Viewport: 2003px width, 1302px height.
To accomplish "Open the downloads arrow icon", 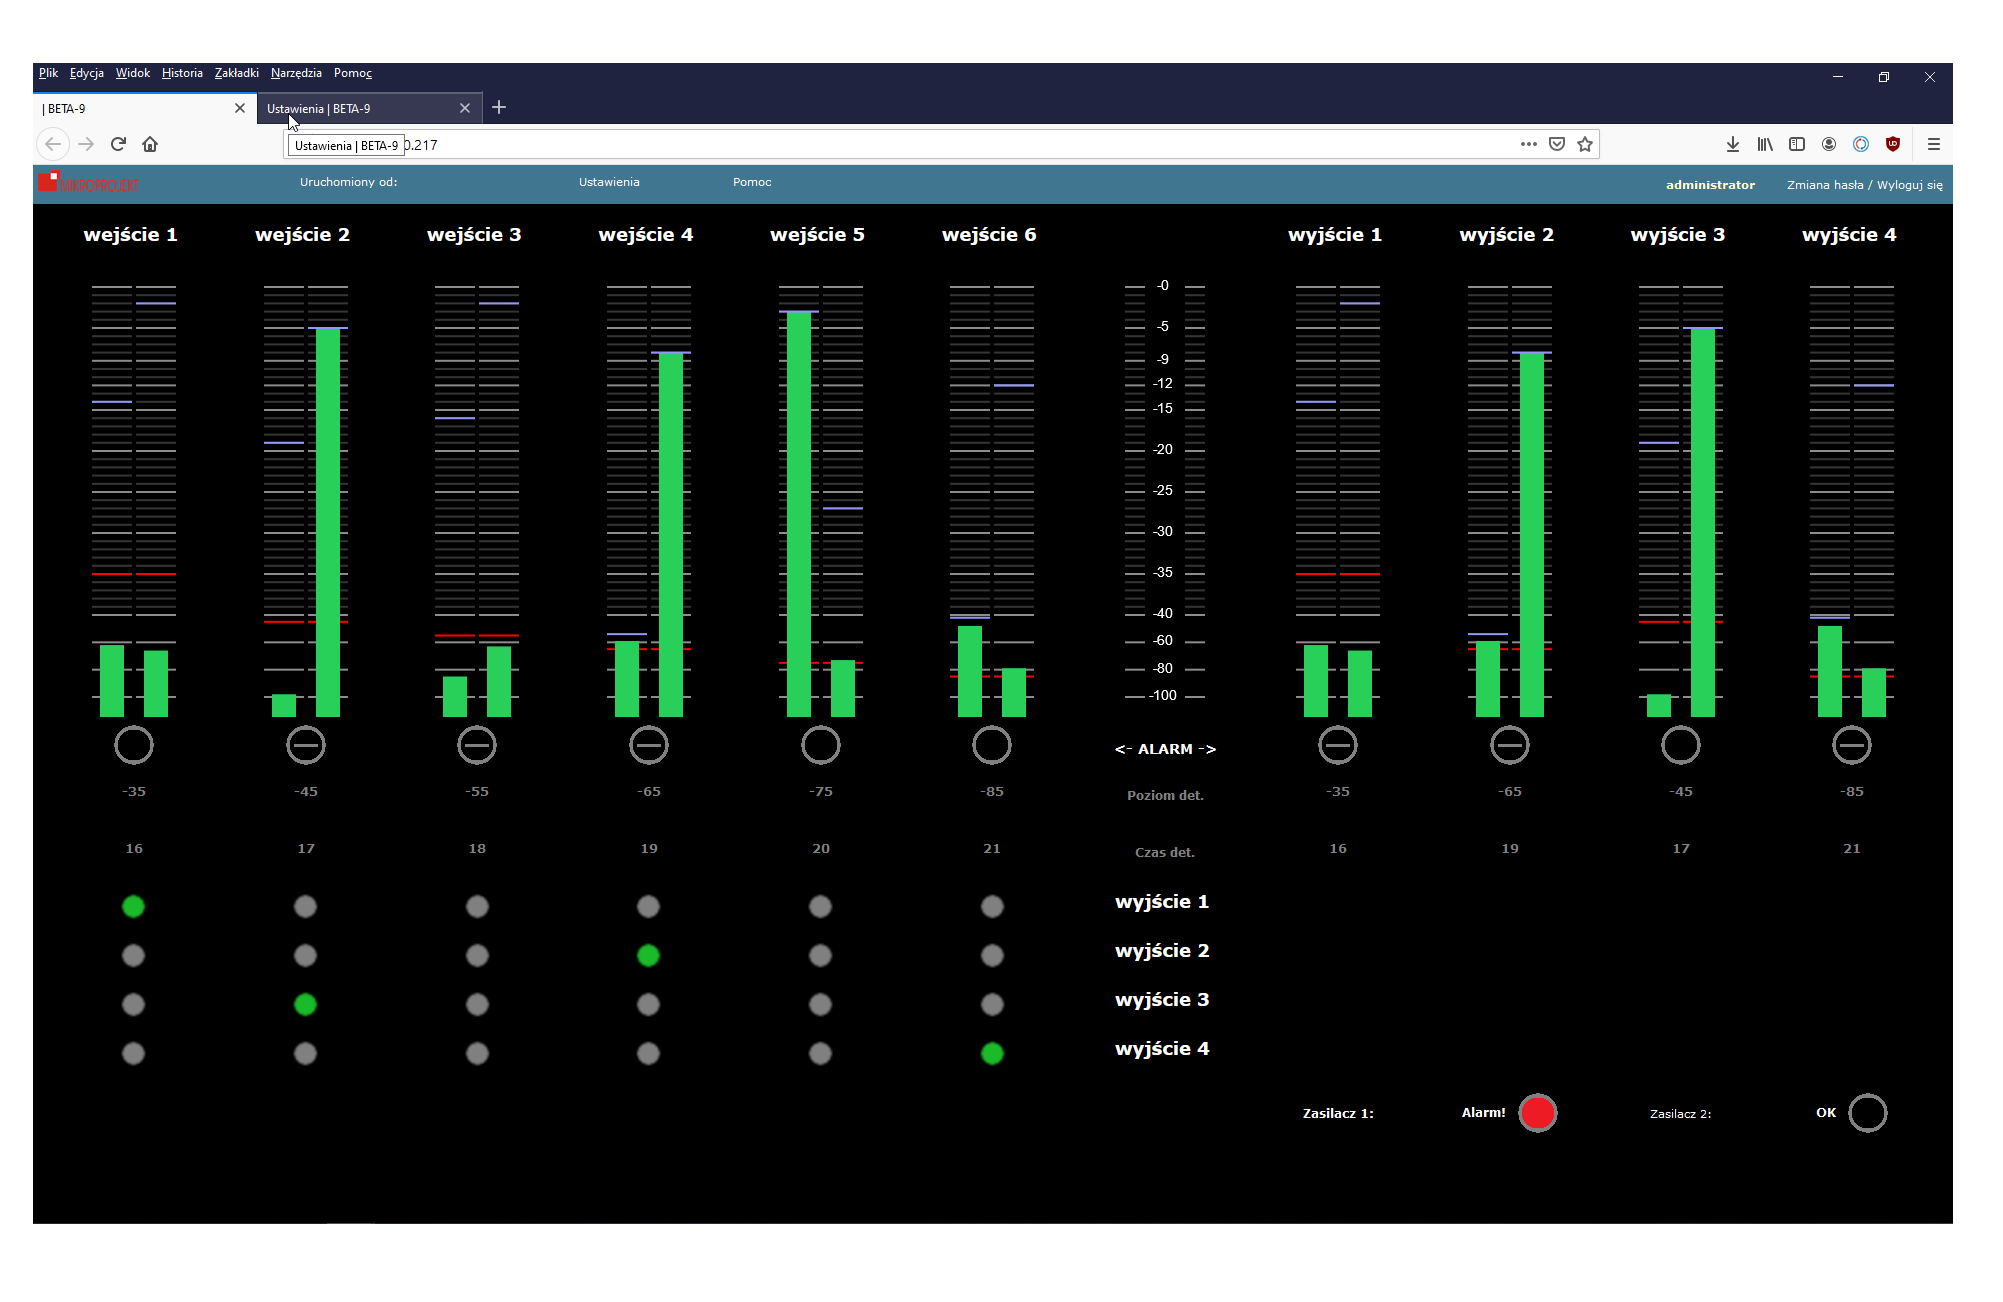I will pyautogui.click(x=1733, y=144).
